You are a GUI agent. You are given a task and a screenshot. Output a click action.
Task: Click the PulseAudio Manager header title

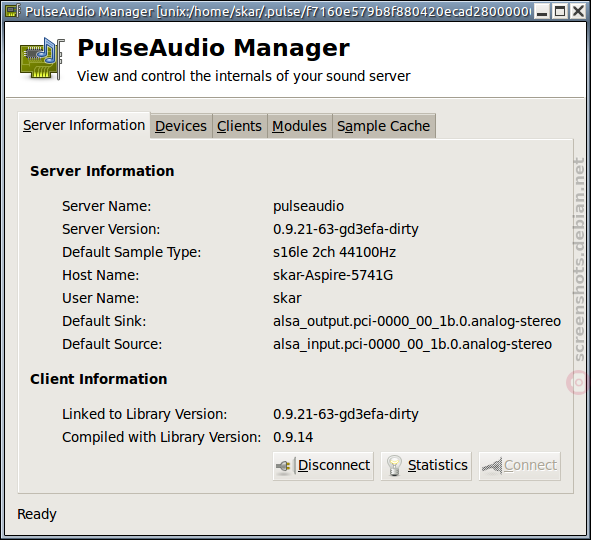(x=213, y=48)
